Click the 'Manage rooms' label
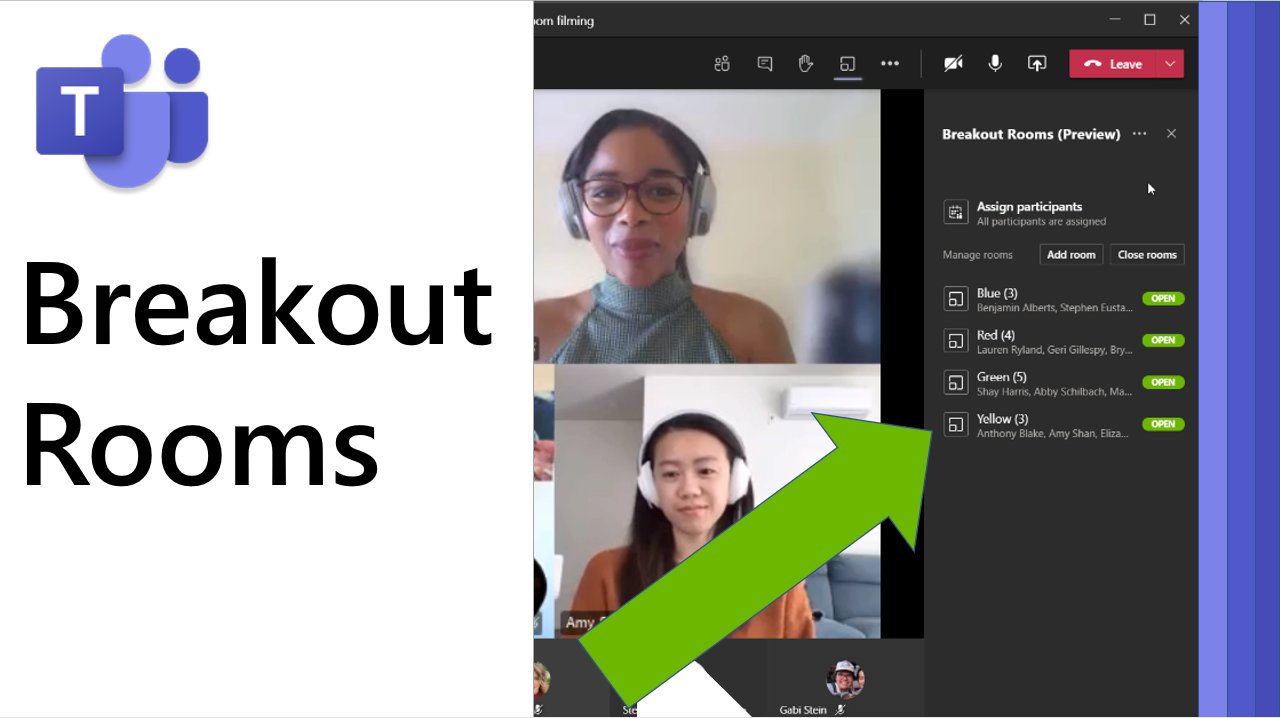The height and width of the screenshot is (718, 1280). 977,255
